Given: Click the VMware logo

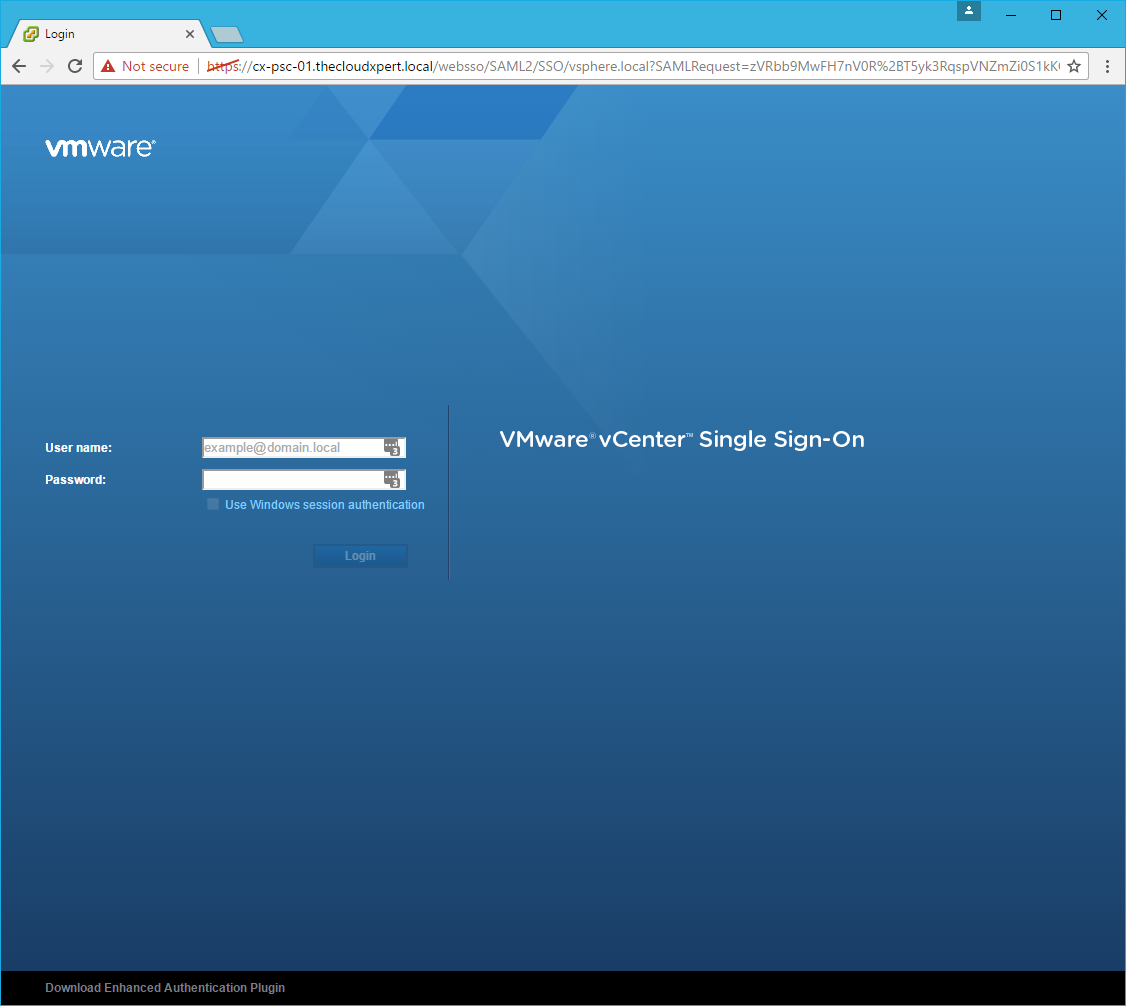Looking at the screenshot, I should click(100, 148).
